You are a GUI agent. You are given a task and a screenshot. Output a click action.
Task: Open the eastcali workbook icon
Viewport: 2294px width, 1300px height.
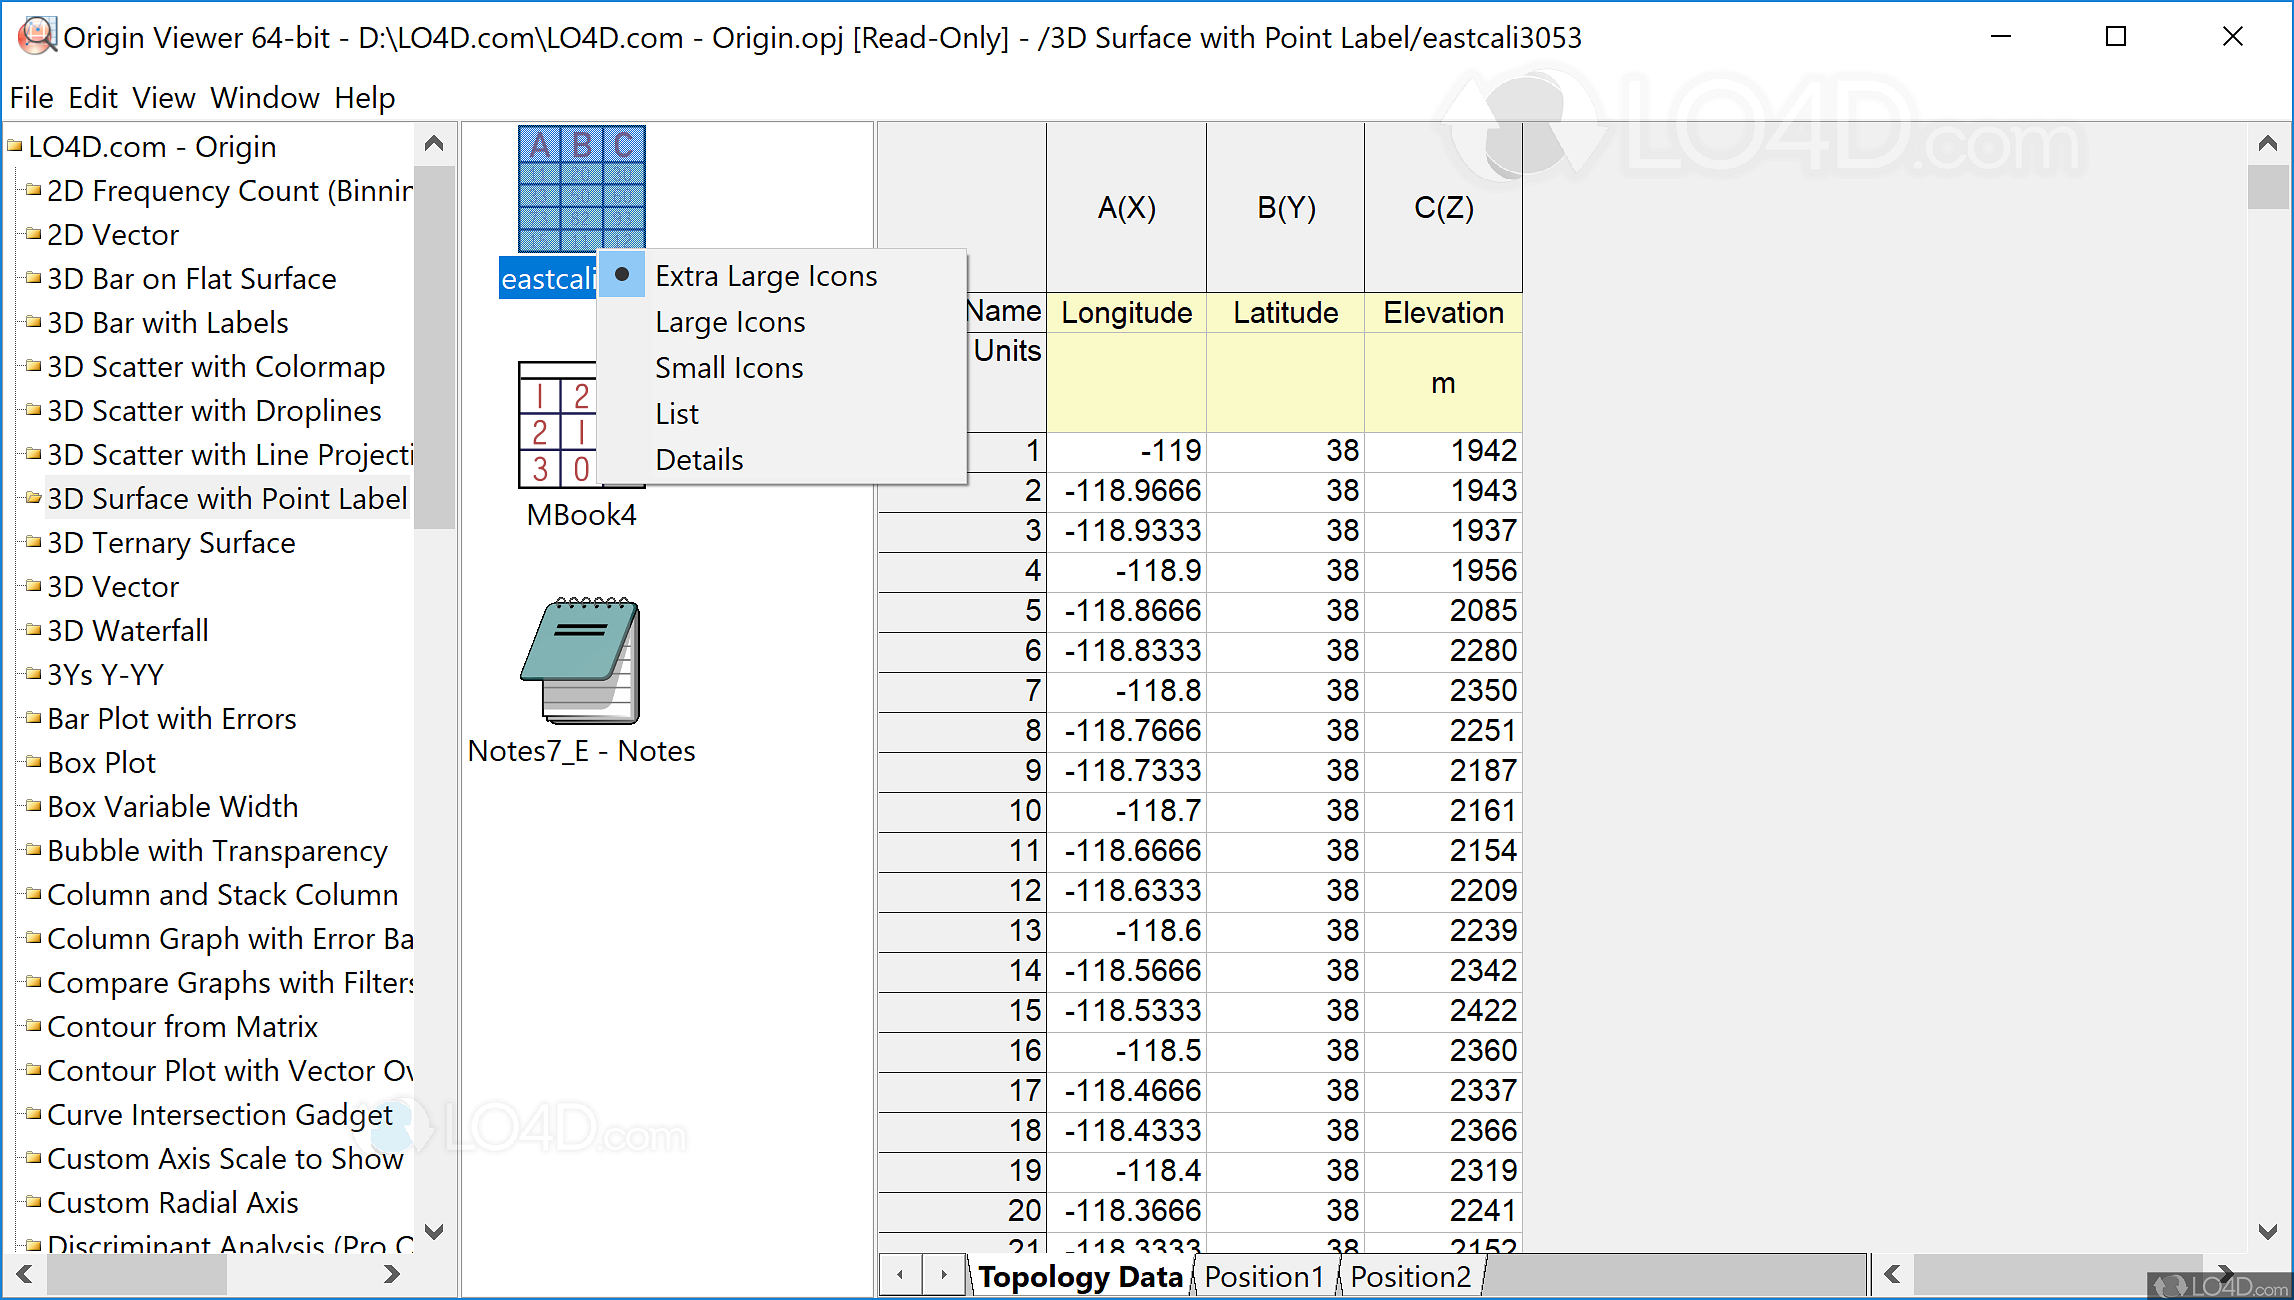click(x=581, y=189)
